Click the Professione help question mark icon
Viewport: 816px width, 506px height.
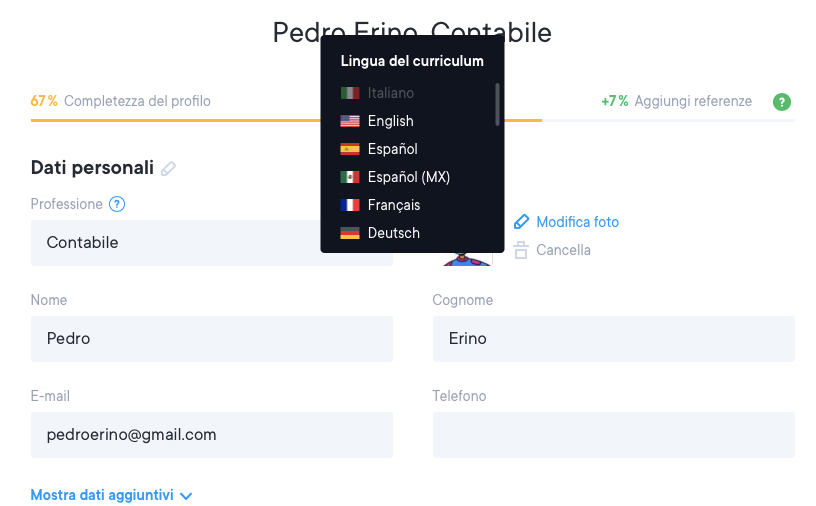coord(117,204)
